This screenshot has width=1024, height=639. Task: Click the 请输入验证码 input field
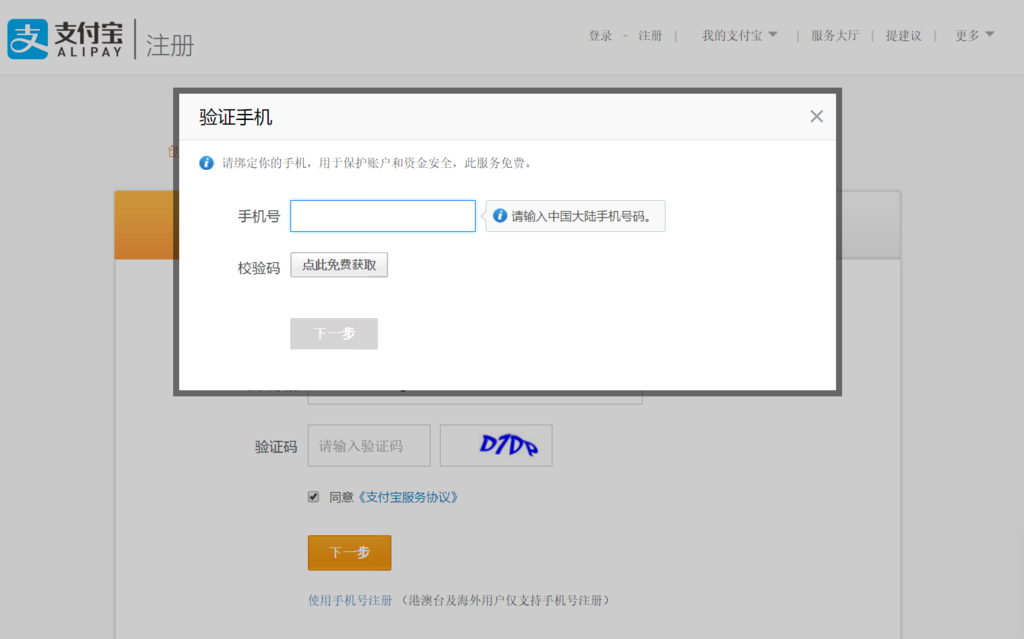point(369,446)
